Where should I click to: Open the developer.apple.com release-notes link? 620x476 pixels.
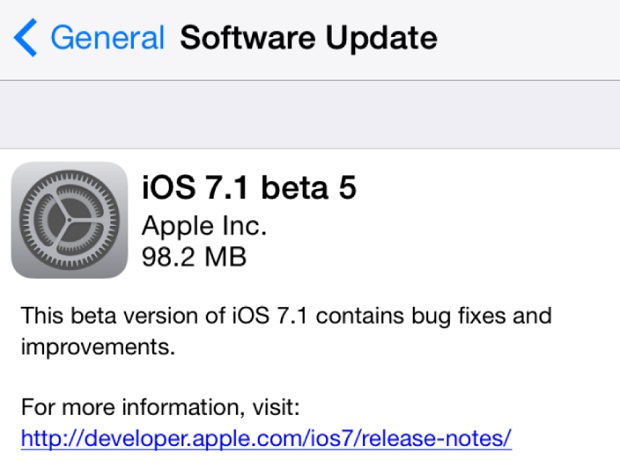266,438
